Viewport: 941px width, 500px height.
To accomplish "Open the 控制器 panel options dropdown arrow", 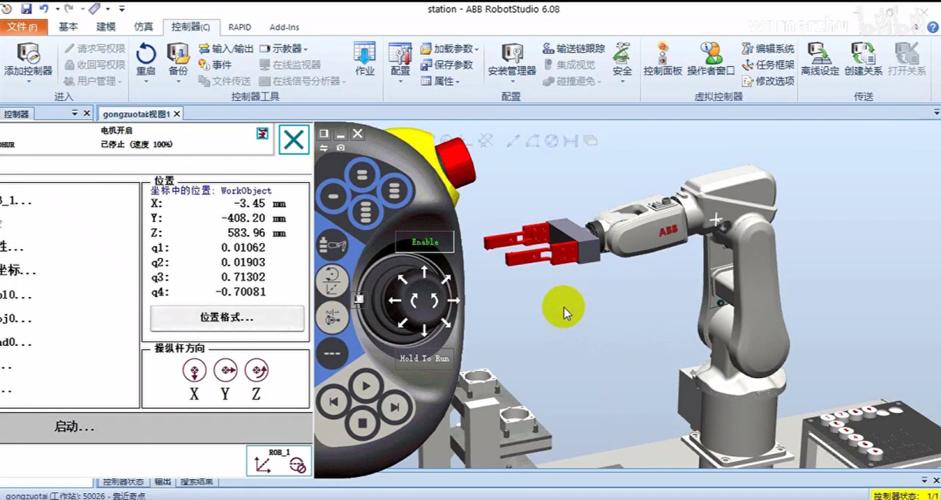I will pos(75,113).
